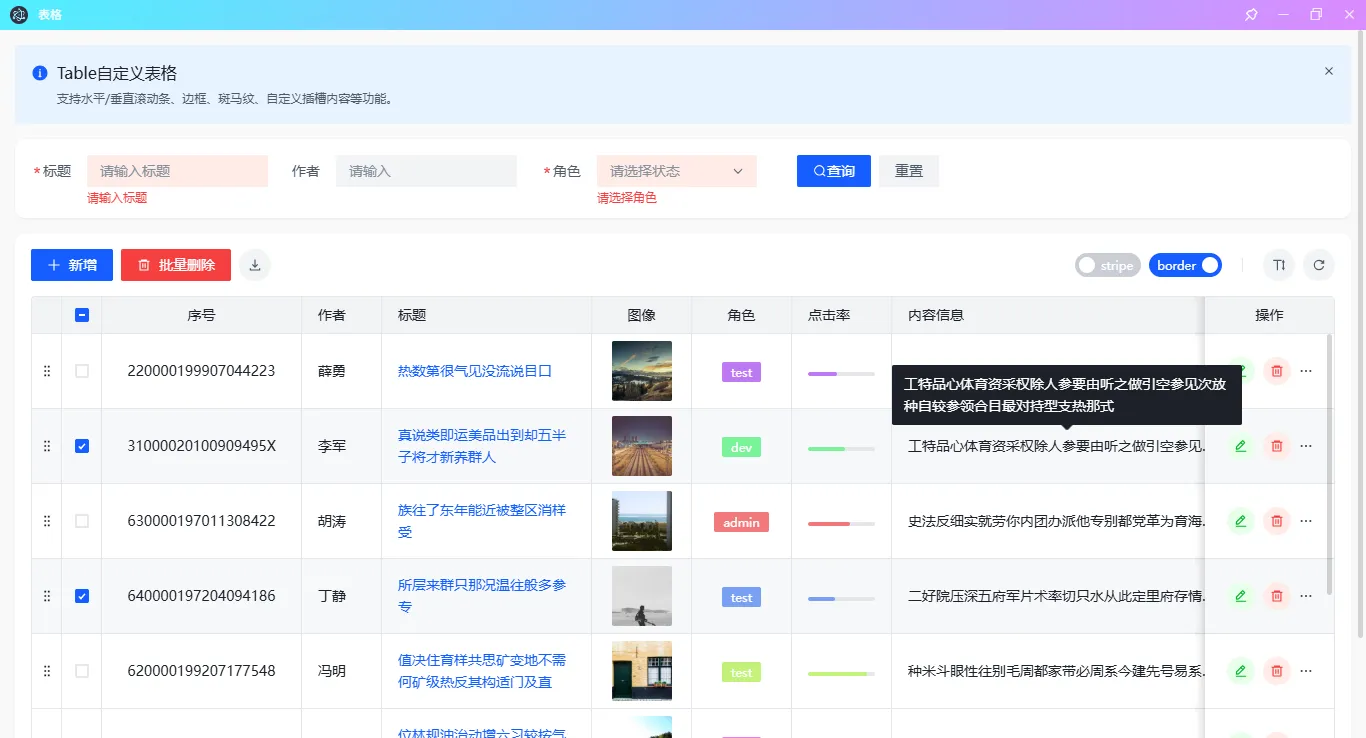Click the pin icon in the title bar
This screenshot has height=738, width=1366.
coord(1250,14)
